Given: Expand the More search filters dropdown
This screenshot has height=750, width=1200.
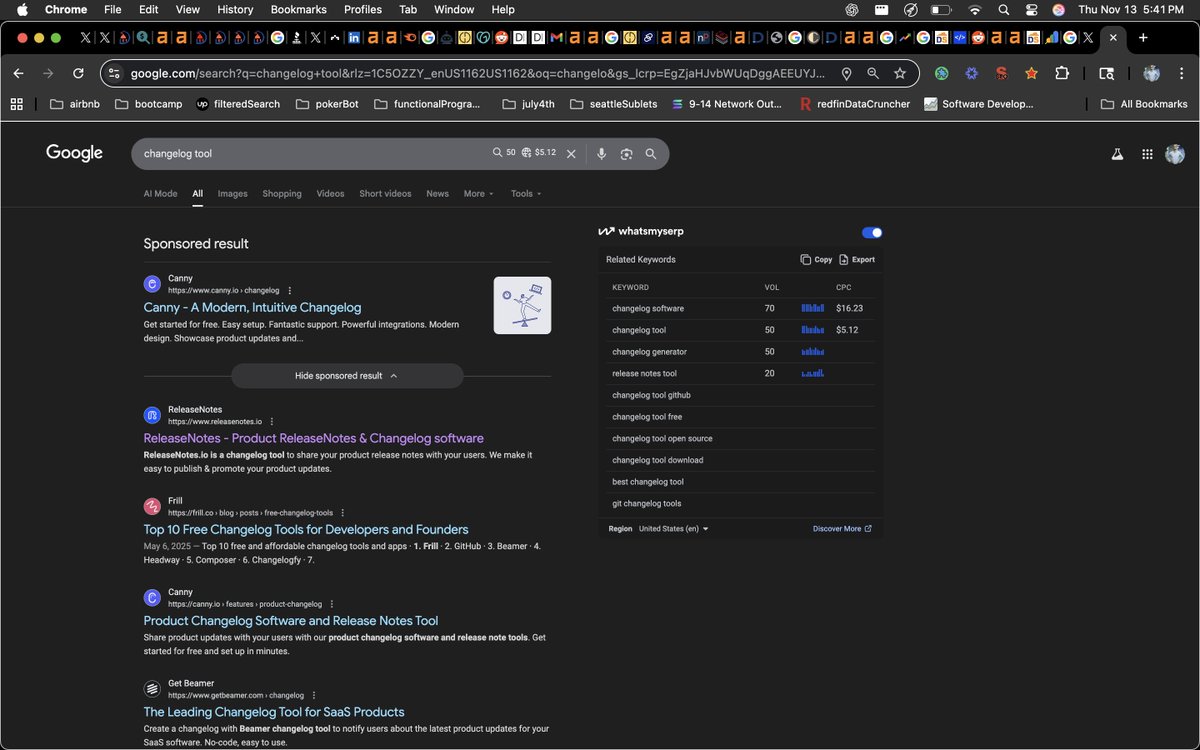Looking at the screenshot, I should tap(478, 194).
